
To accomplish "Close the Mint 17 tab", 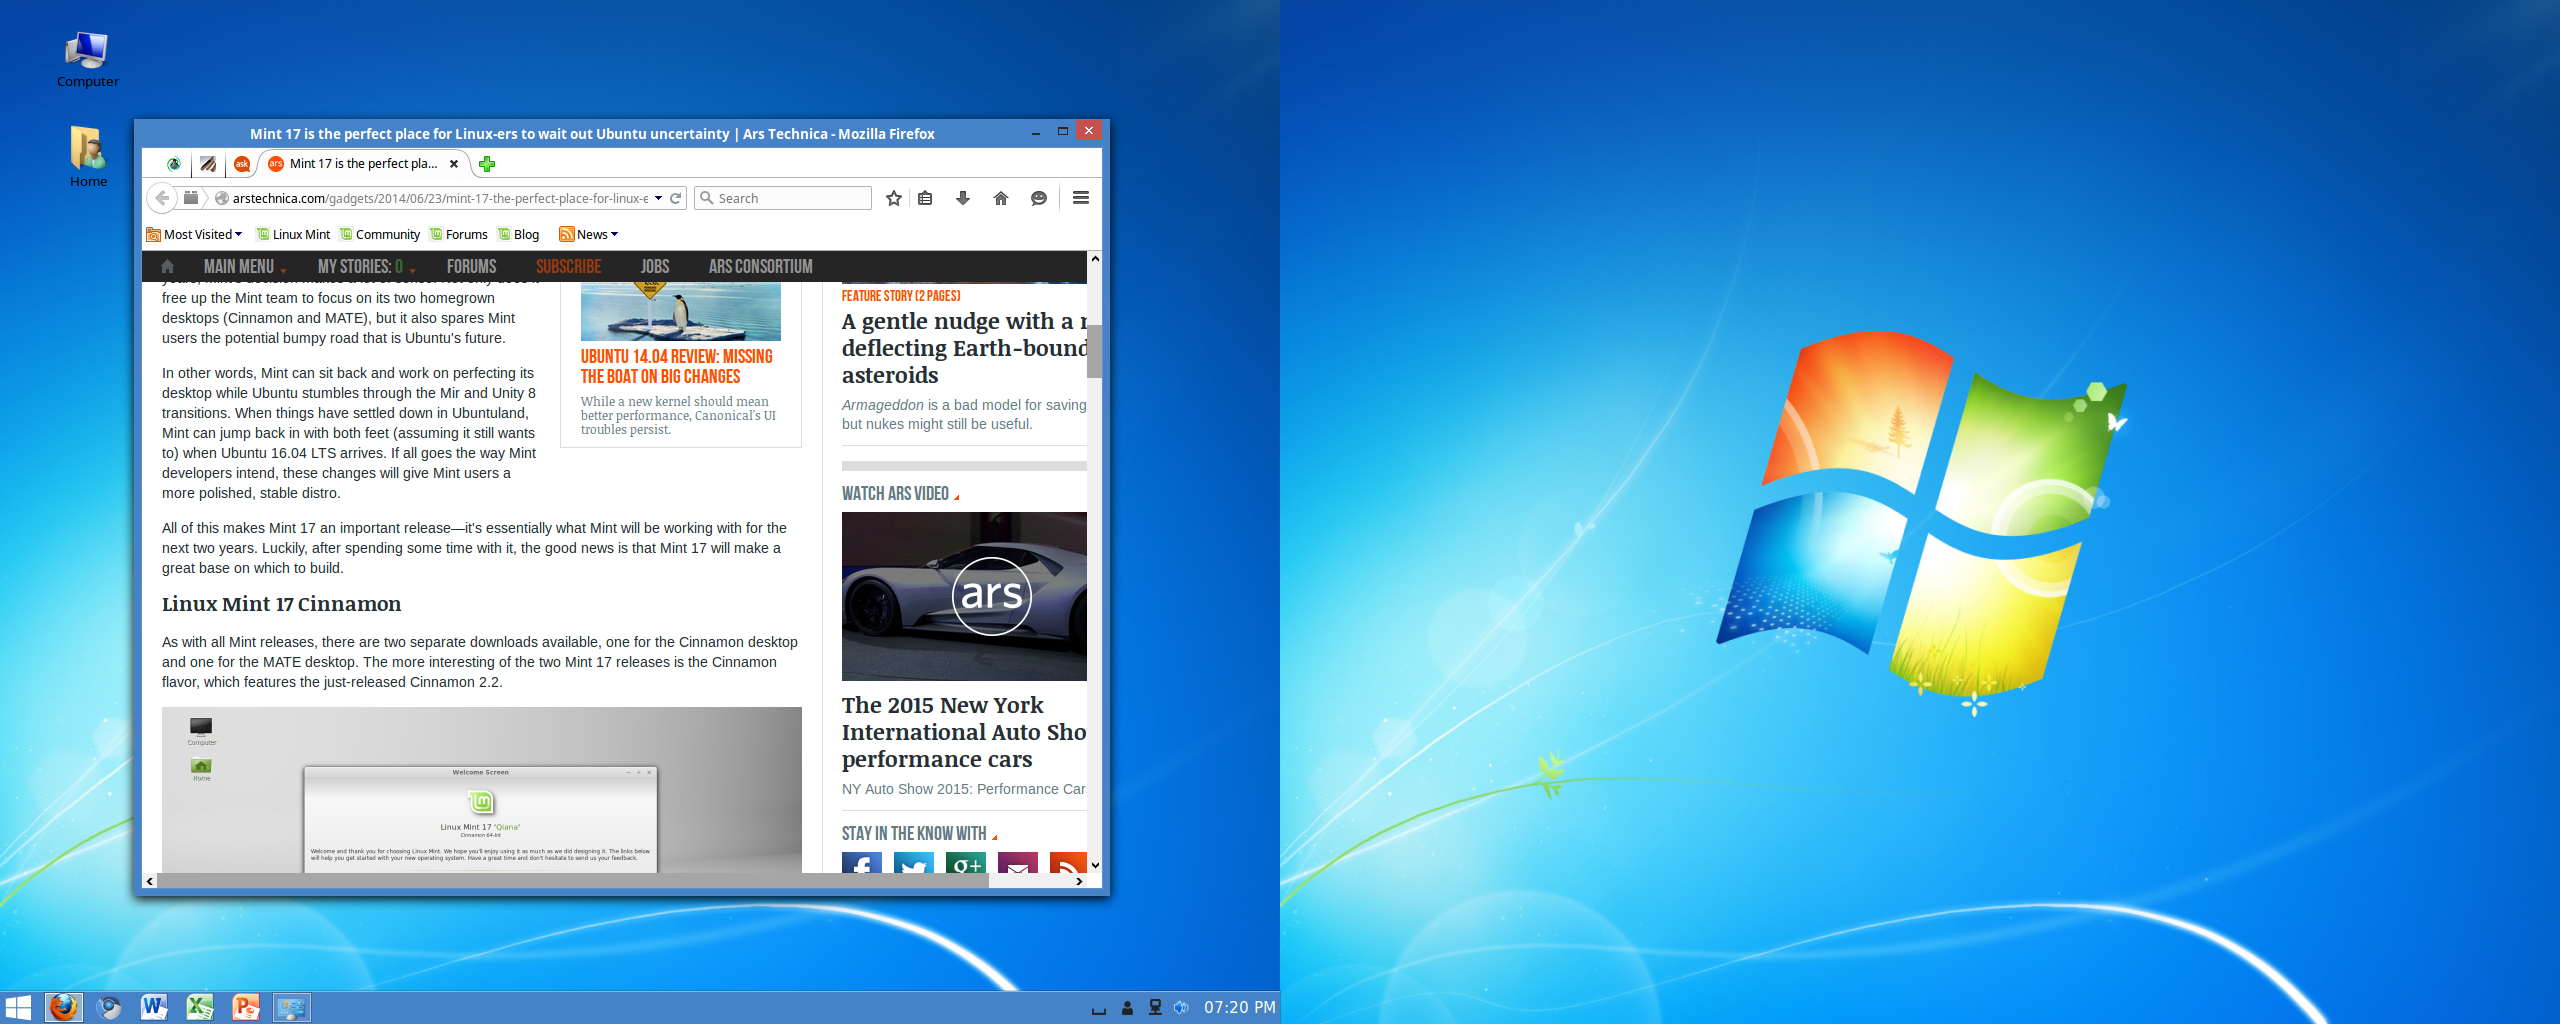I will tap(454, 164).
